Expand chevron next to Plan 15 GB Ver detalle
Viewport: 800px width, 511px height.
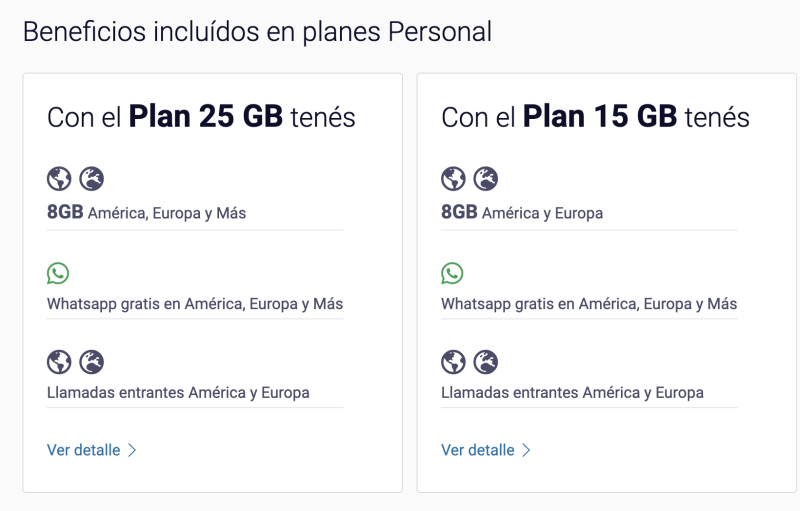click(527, 450)
